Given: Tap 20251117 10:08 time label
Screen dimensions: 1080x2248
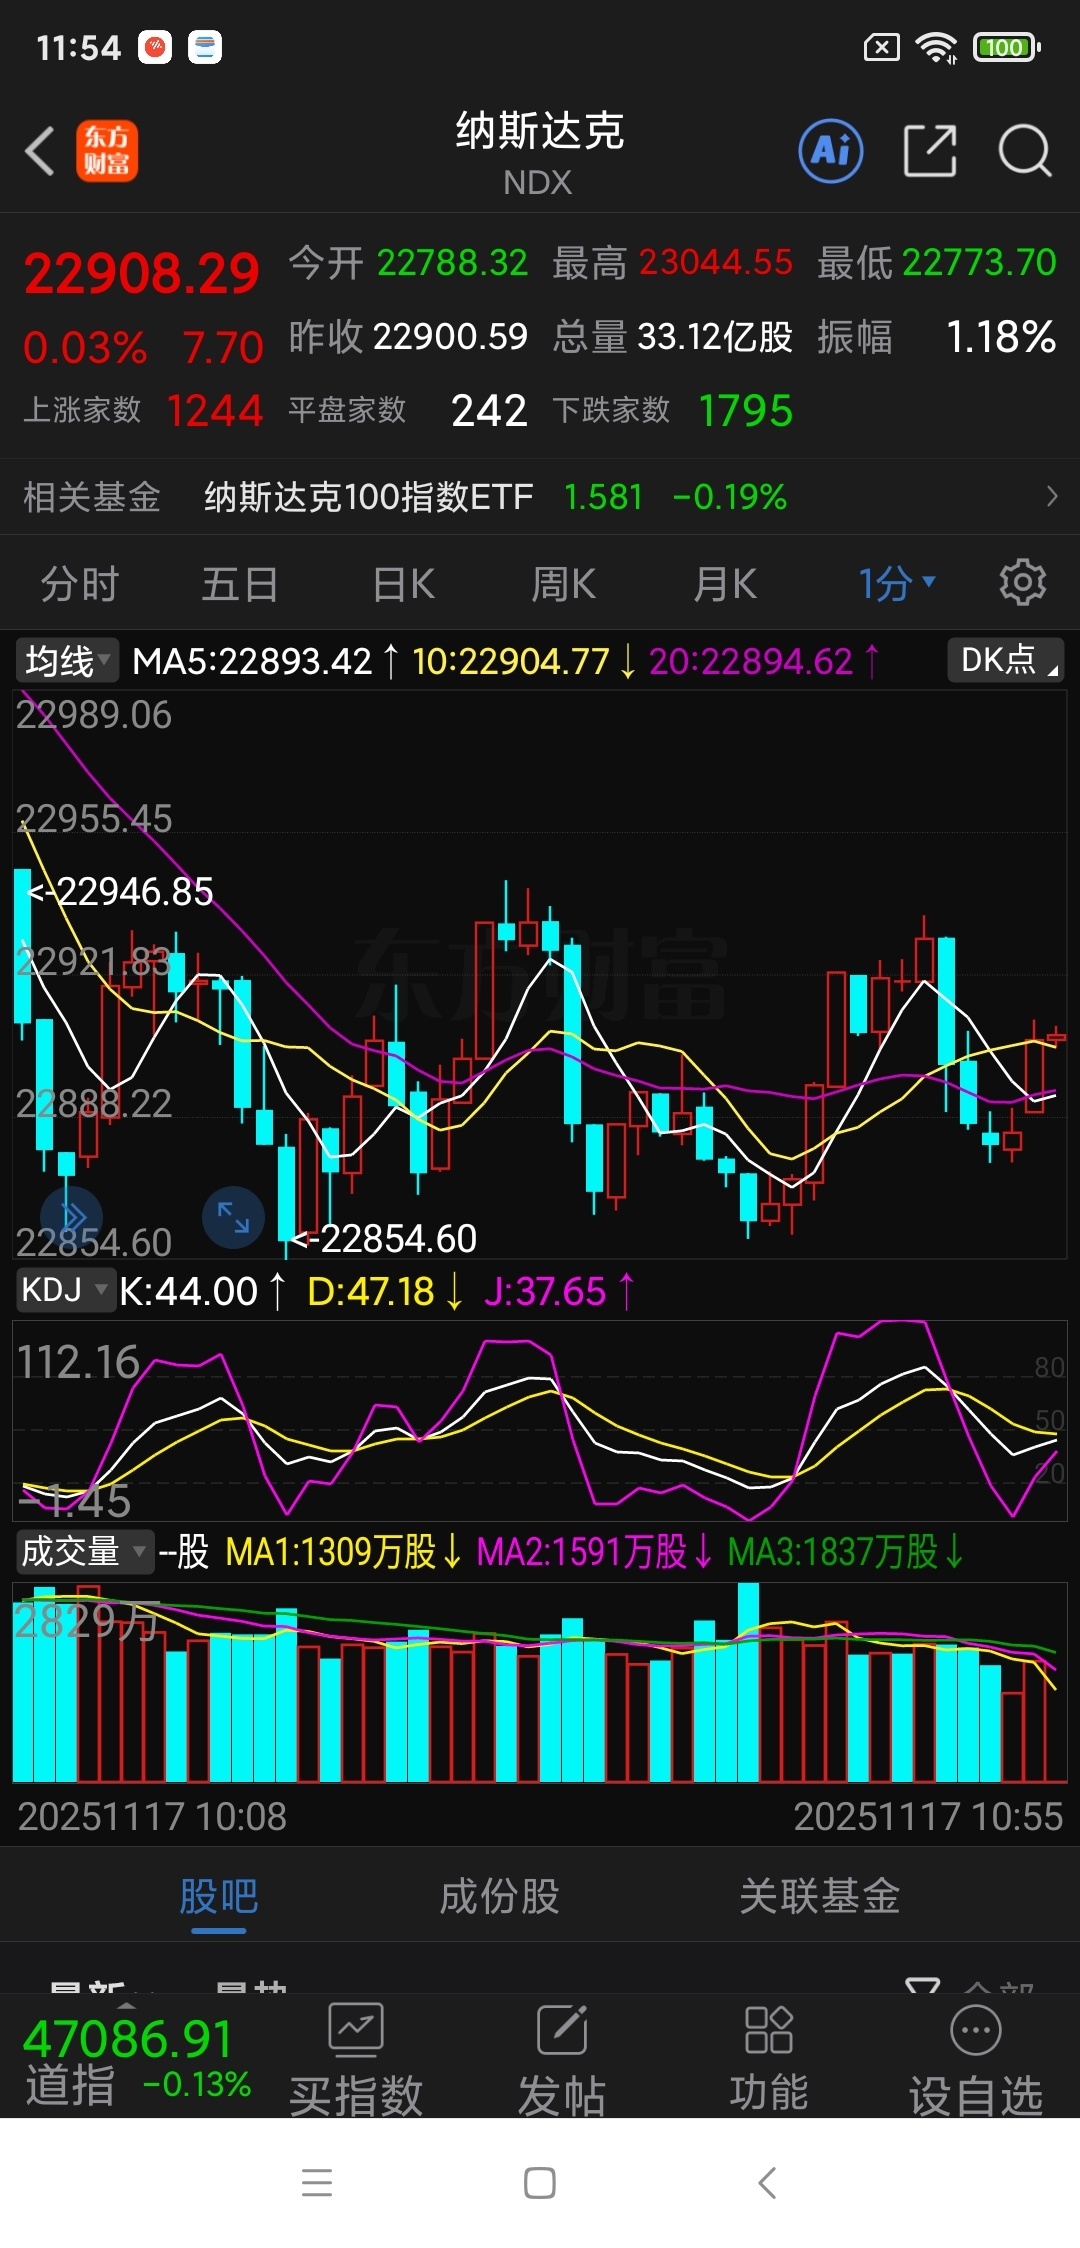Looking at the screenshot, I should (x=152, y=1816).
